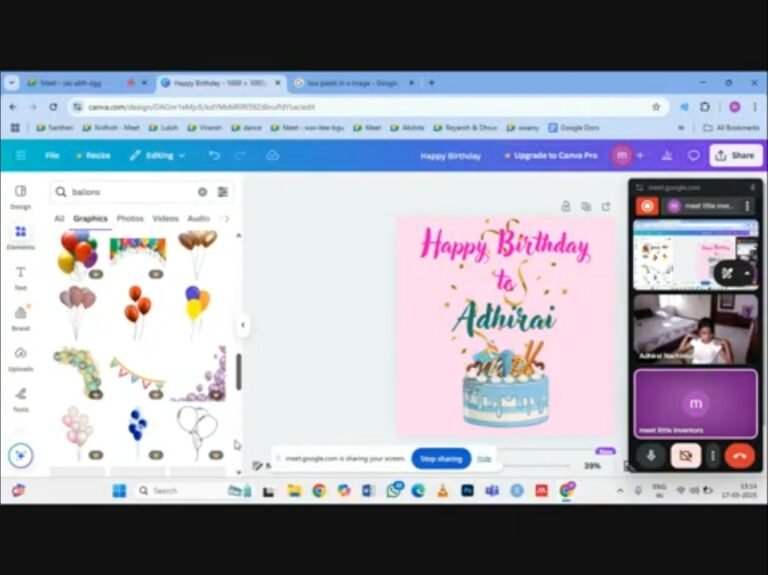
Task: Click the Canva hamburger menu icon
Action: [x=20, y=155]
